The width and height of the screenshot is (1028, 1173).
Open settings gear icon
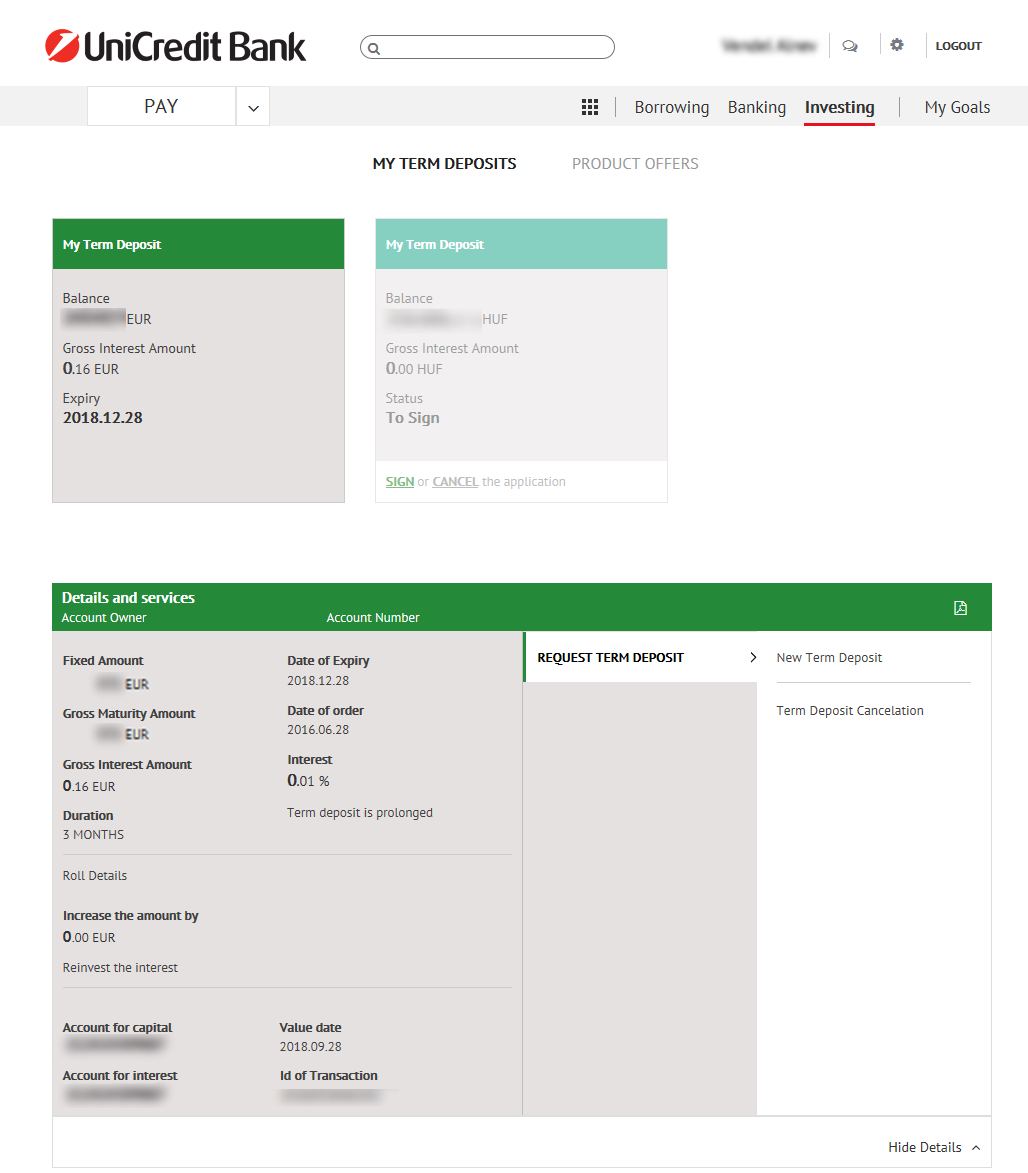click(x=897, y=45)
